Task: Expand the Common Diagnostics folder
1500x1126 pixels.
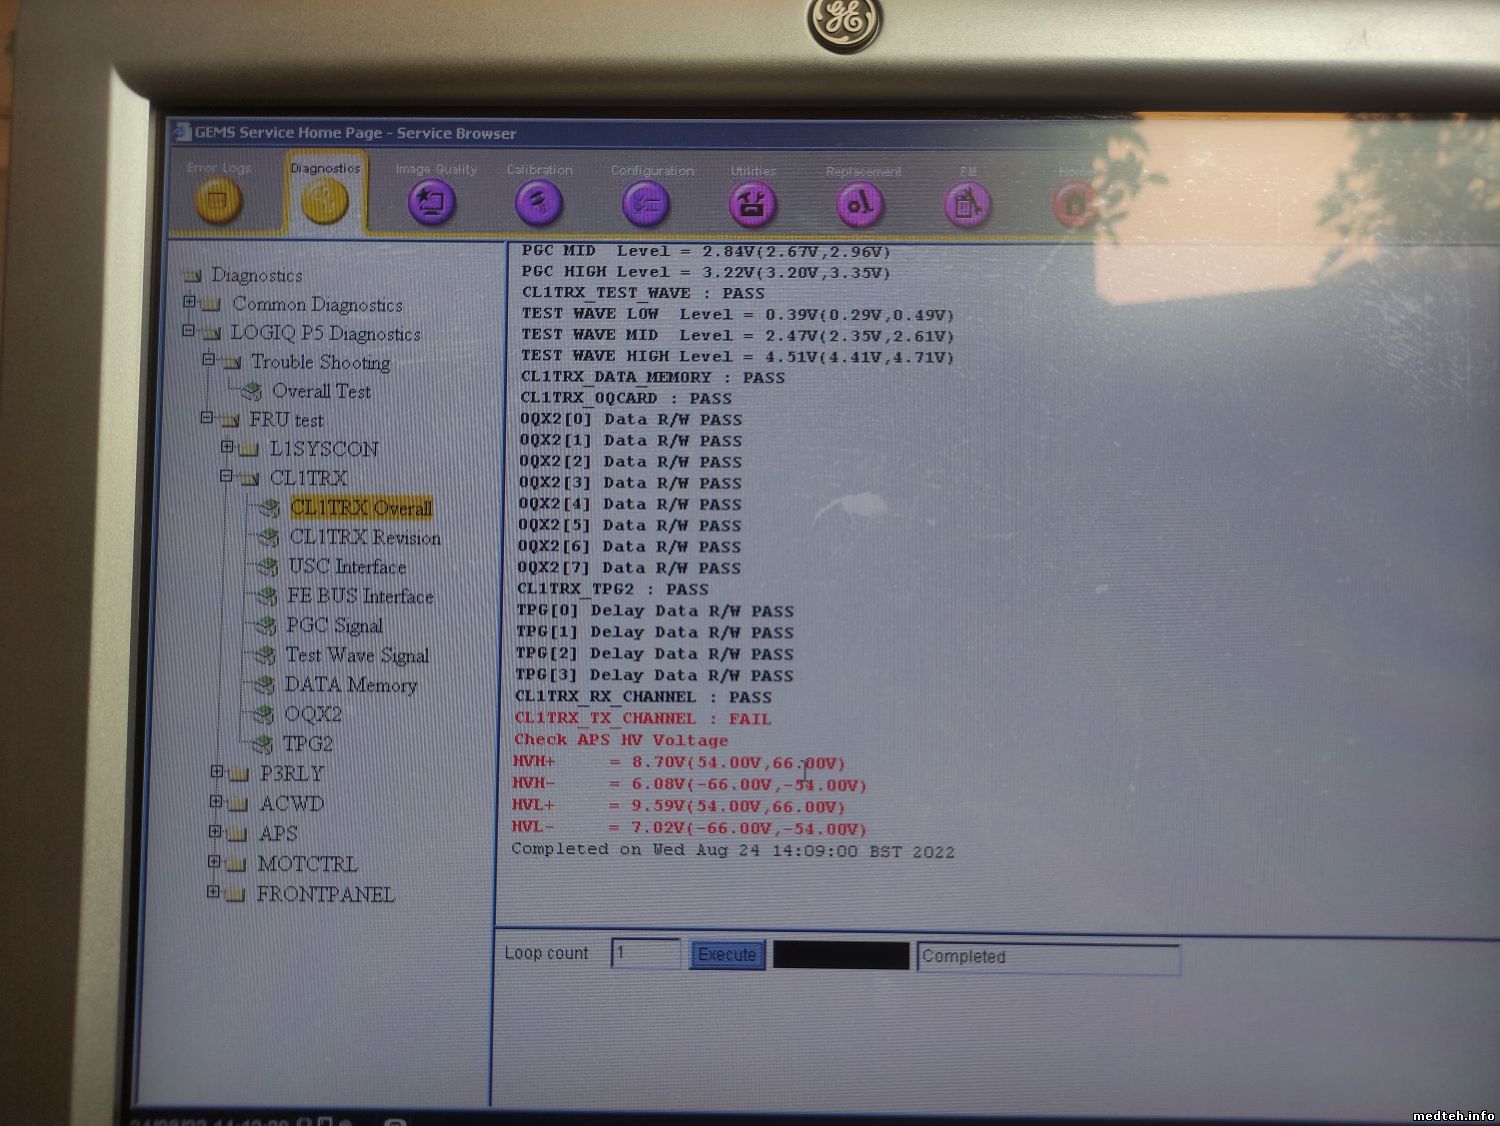Action: tap(189, 302)
